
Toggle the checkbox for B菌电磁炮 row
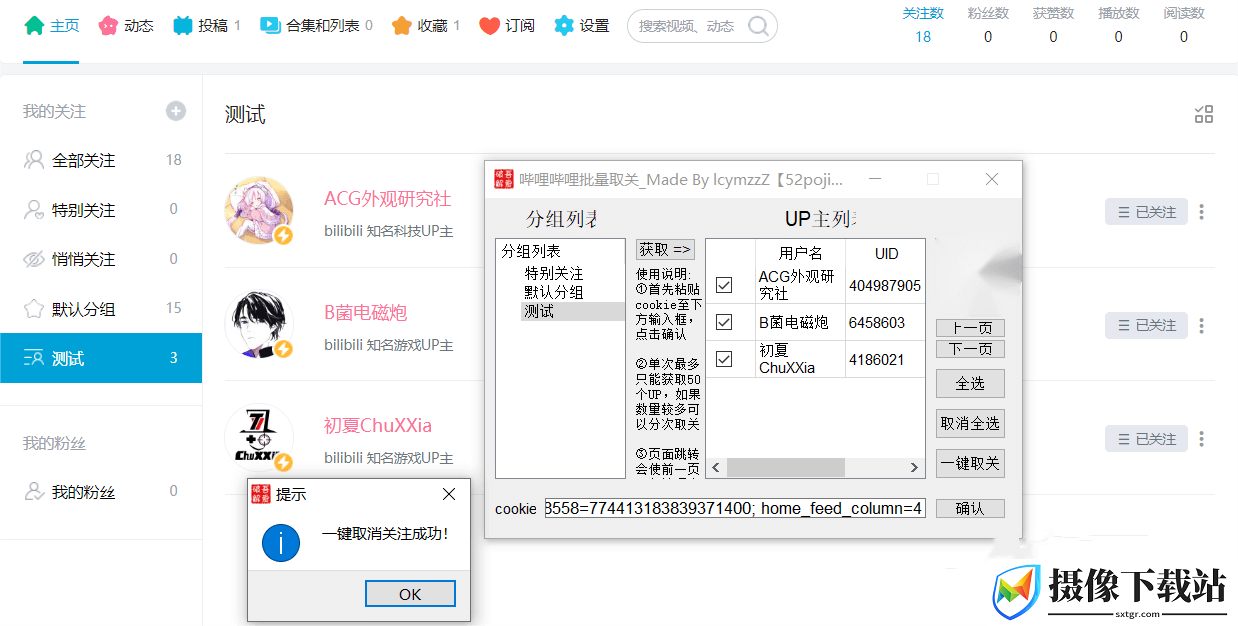pyautogui.click(x=724, y=322)
